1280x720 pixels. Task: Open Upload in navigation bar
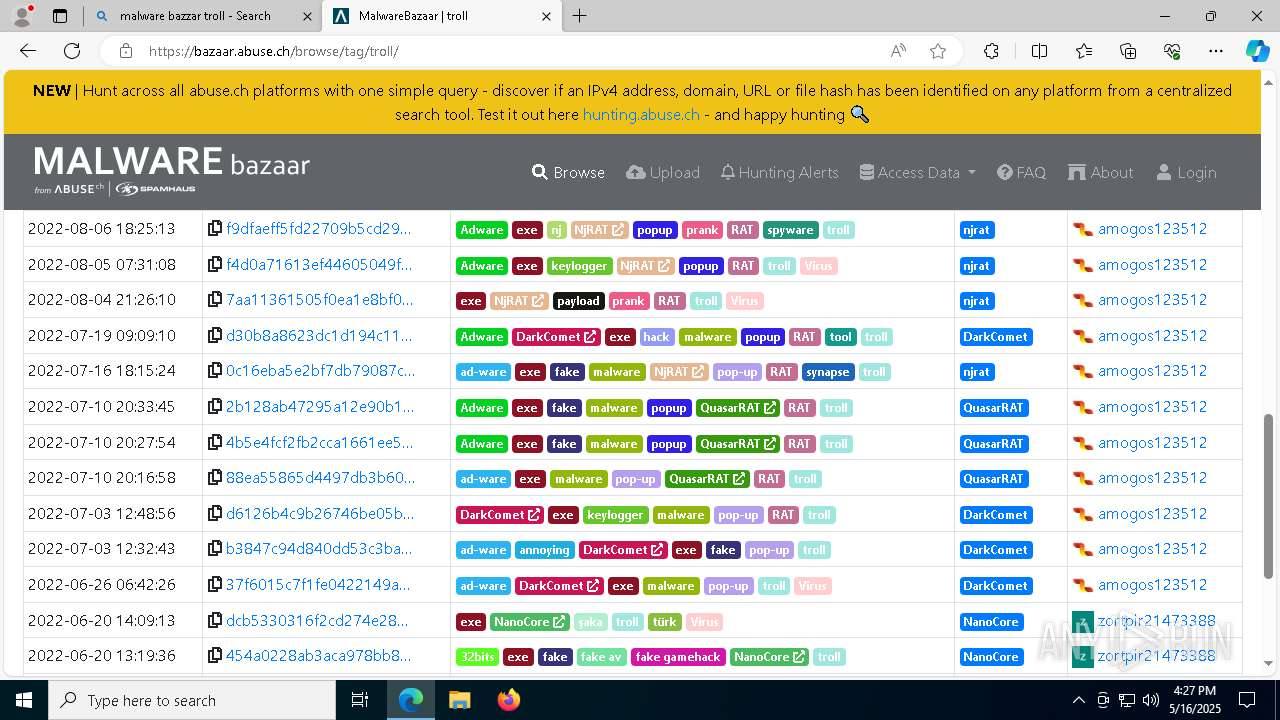[663, 172]
